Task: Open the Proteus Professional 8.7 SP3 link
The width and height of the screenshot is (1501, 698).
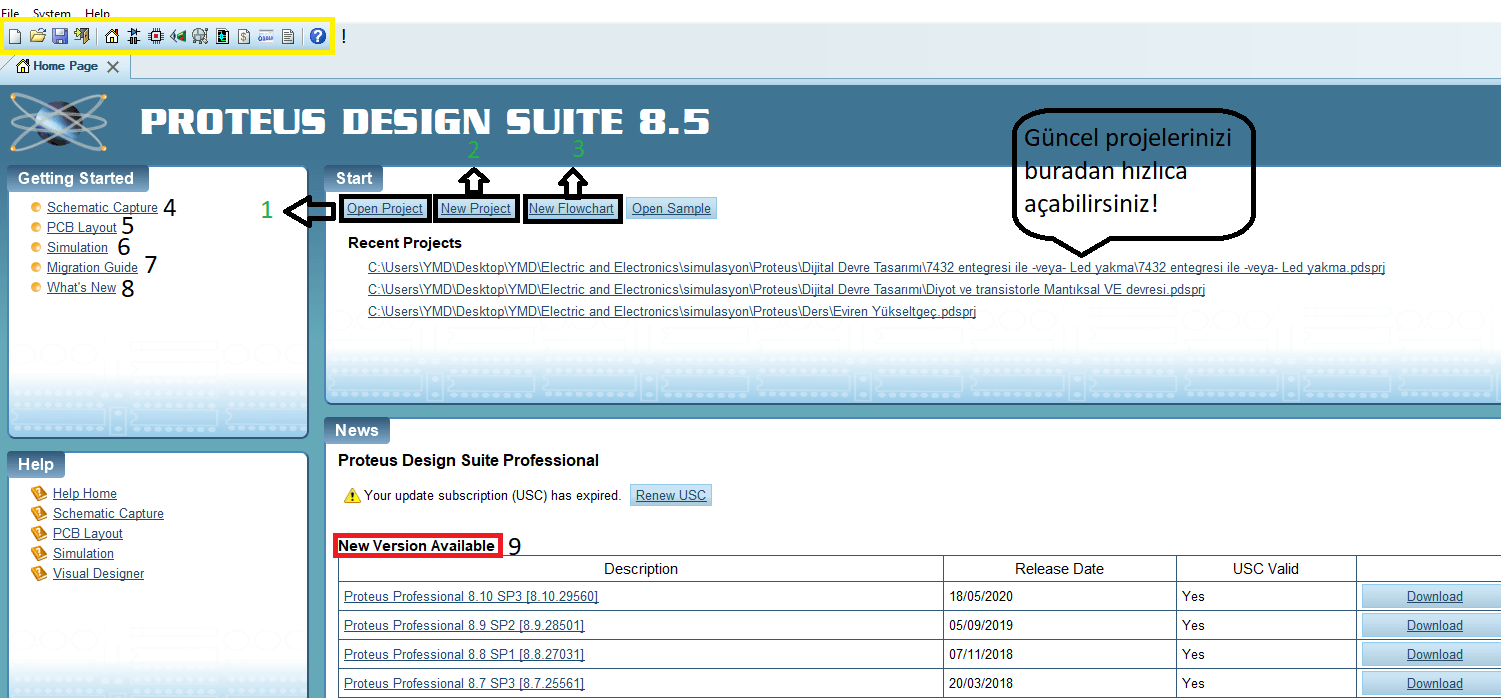Action: tap(464, 684)
